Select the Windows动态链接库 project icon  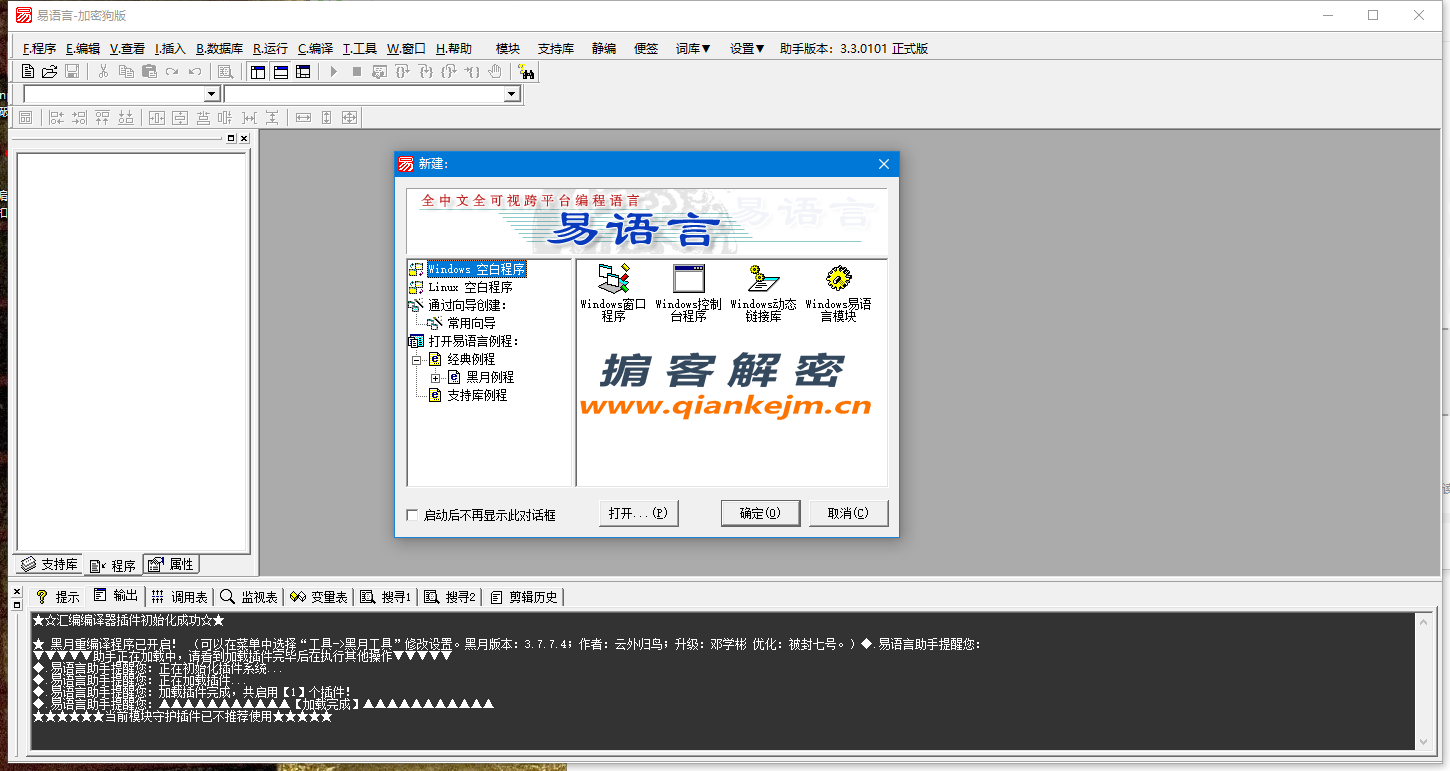[x=763, y=292]
